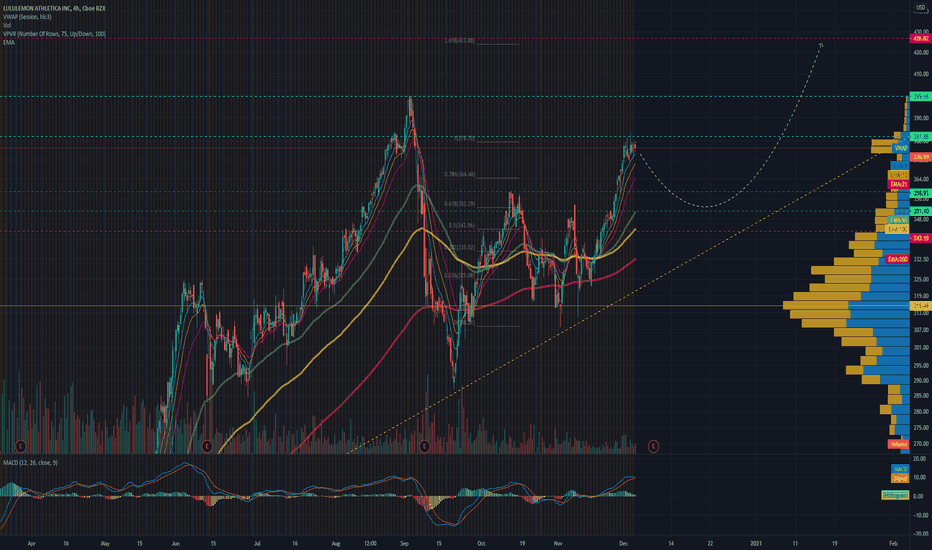This screenshot has height=550, width=932.
Task: Click the yellow 315.49 point-of-control label
Action: coord(920,306)
